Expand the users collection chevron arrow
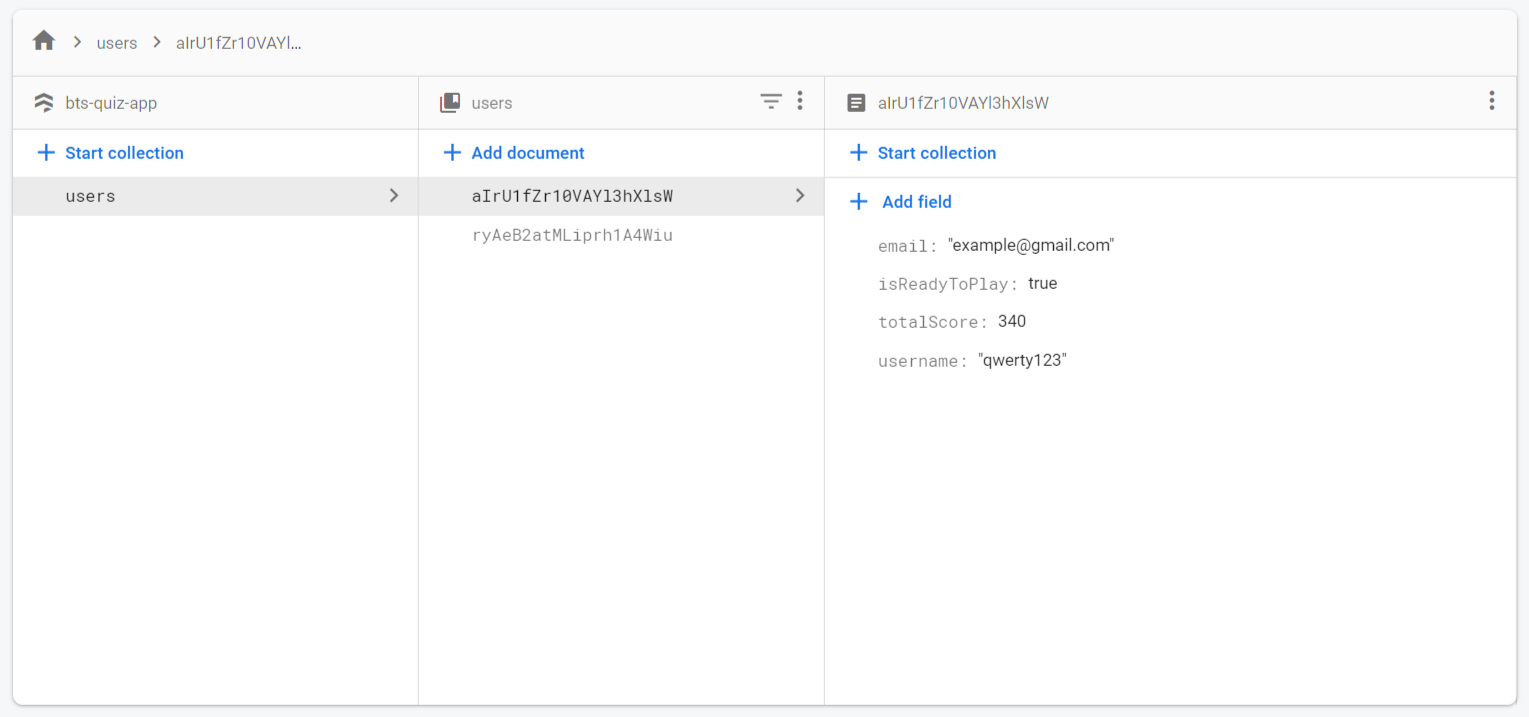Screen dimensions: 1529x717 point(394,196)
